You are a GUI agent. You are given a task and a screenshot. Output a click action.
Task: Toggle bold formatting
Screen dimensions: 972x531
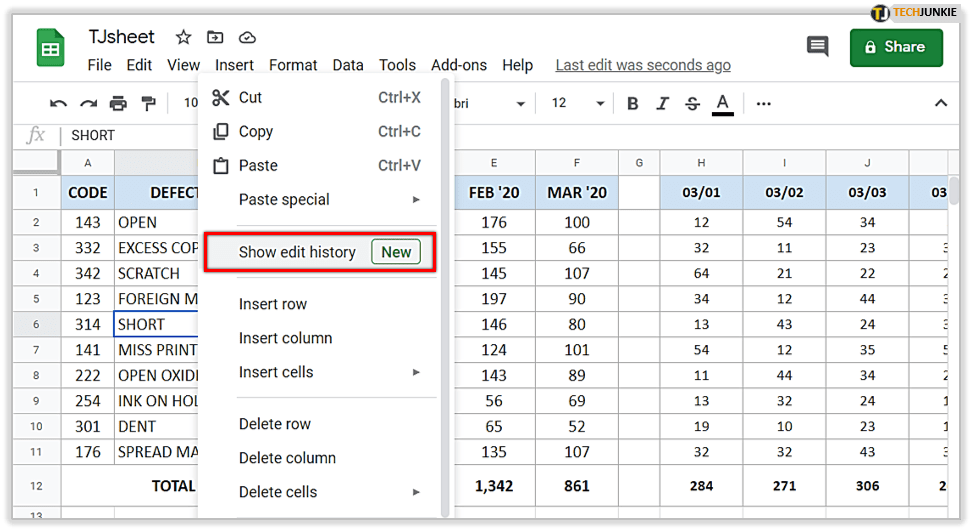click(x=632, y=103)
